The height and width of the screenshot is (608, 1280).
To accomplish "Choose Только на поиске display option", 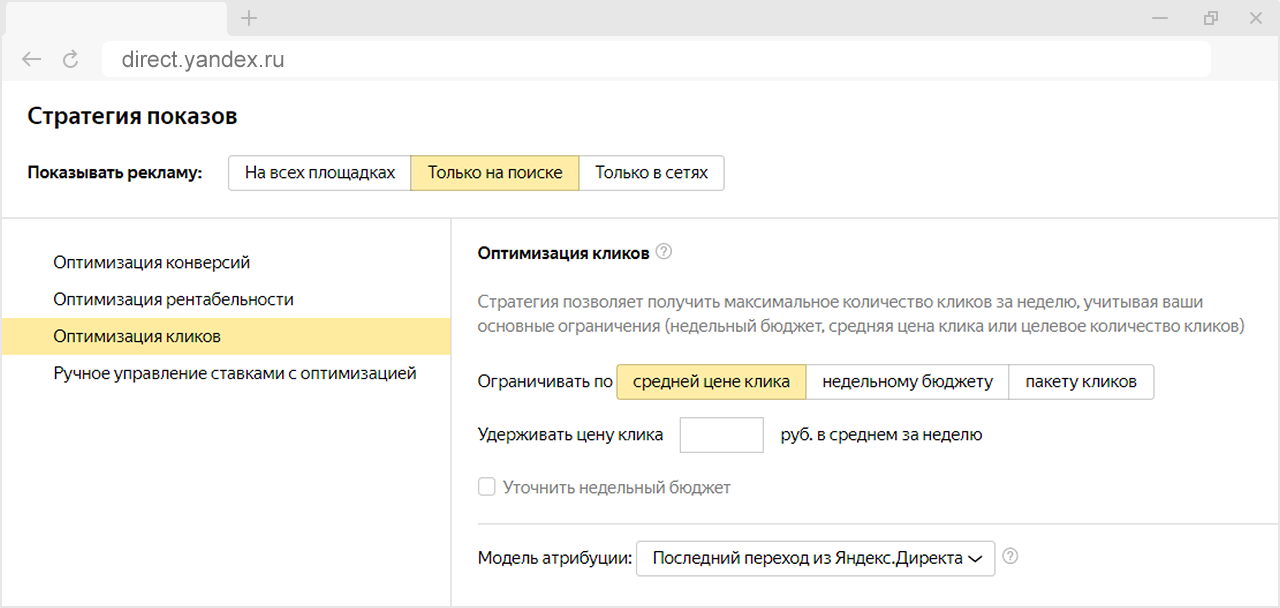I will (x=494, y=172).
